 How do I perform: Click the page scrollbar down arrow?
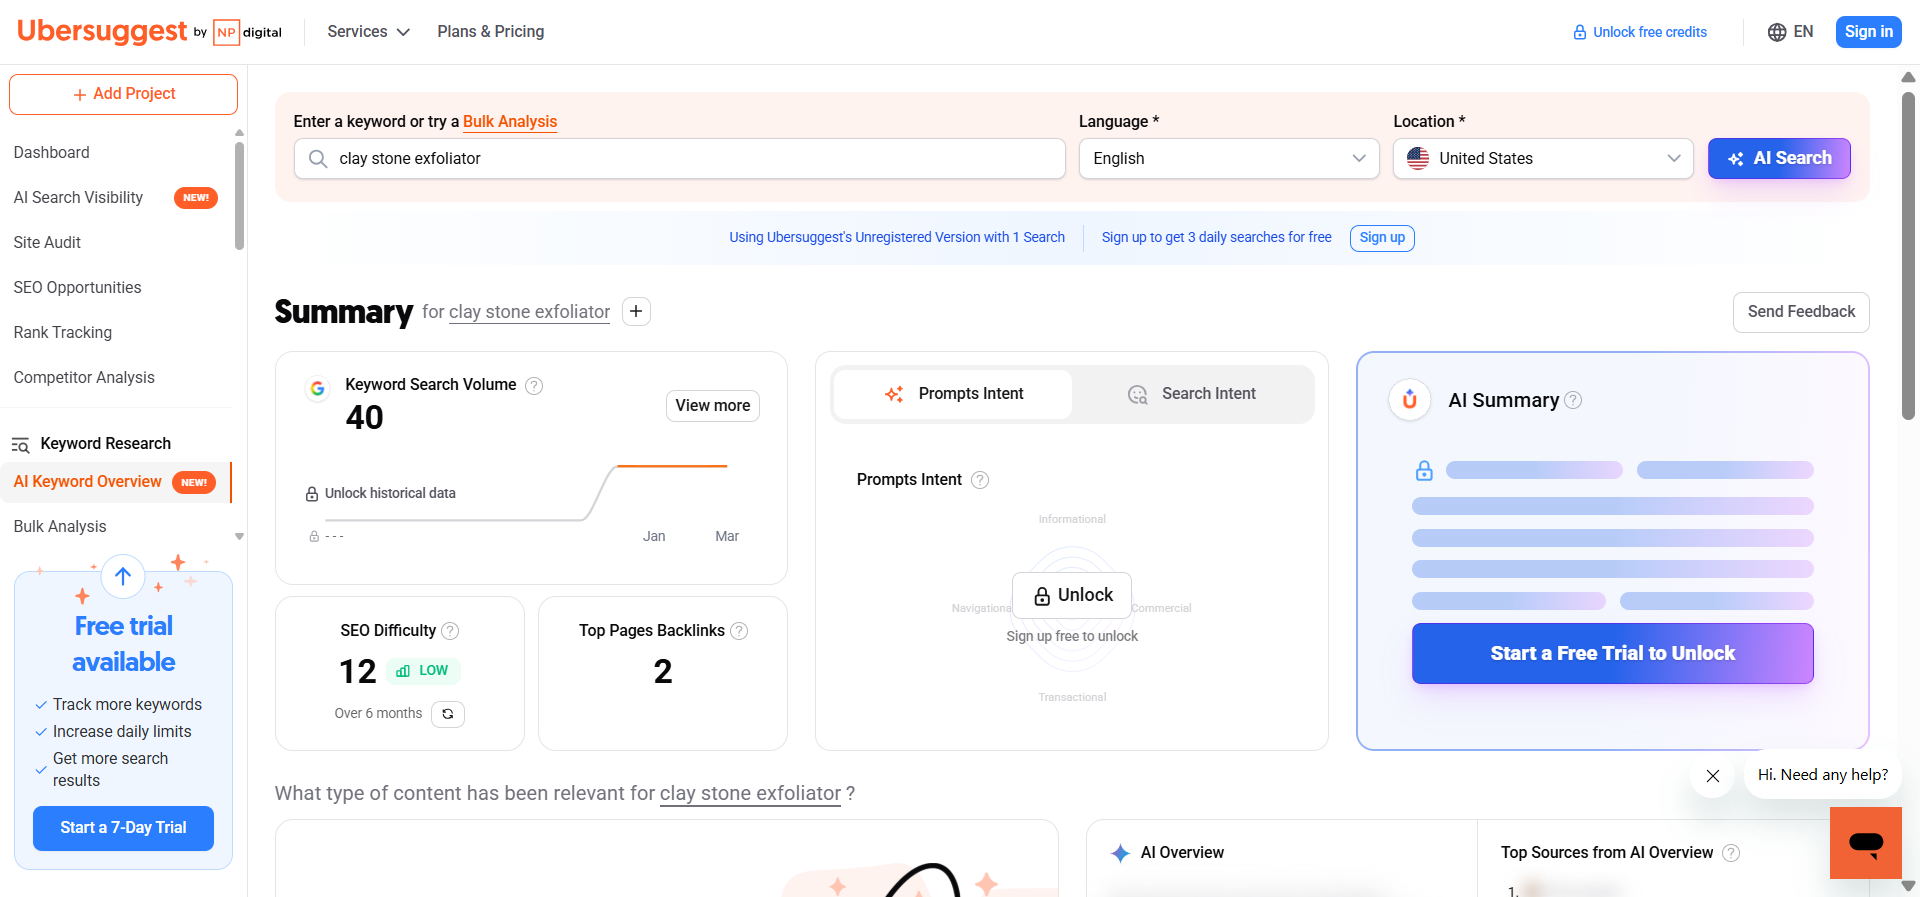click(1908, 886)
